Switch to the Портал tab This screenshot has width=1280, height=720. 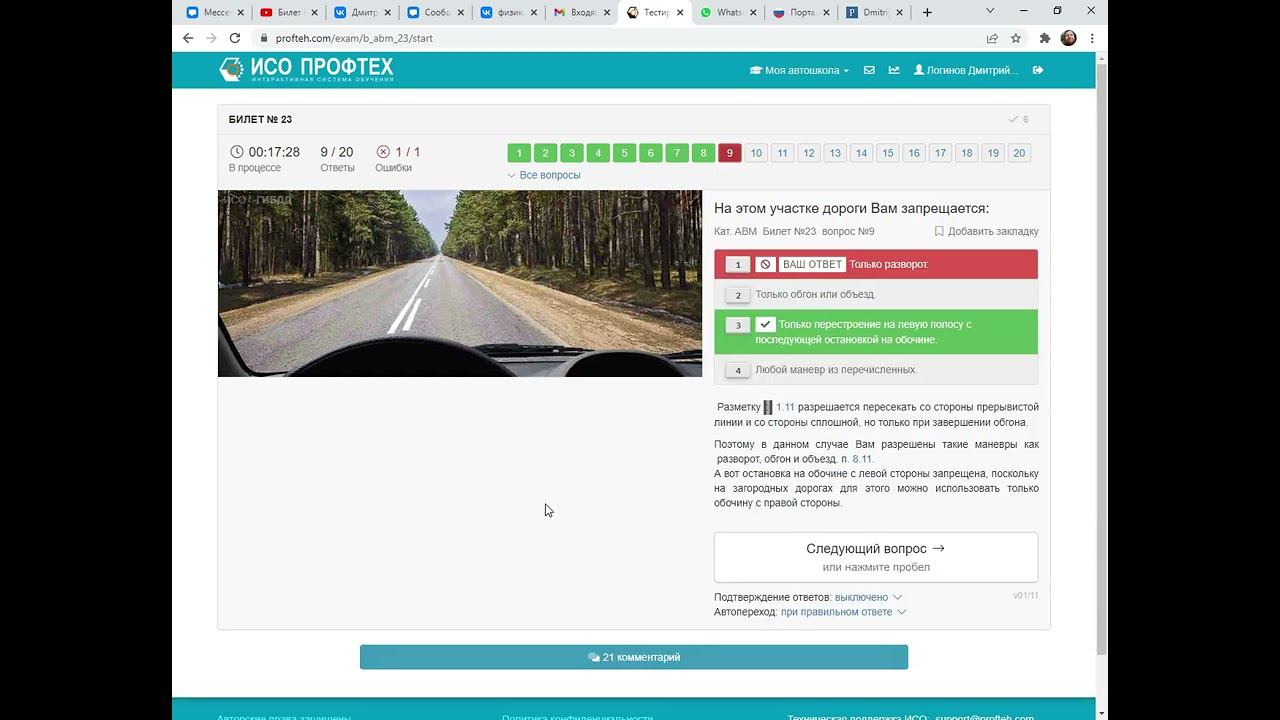(802, 12)
